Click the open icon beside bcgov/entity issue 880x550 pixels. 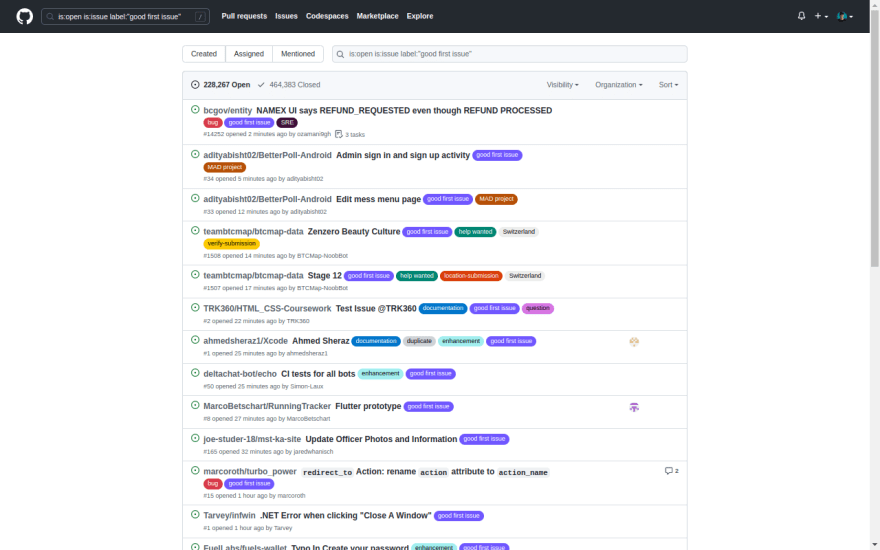[x=195, y=109]
